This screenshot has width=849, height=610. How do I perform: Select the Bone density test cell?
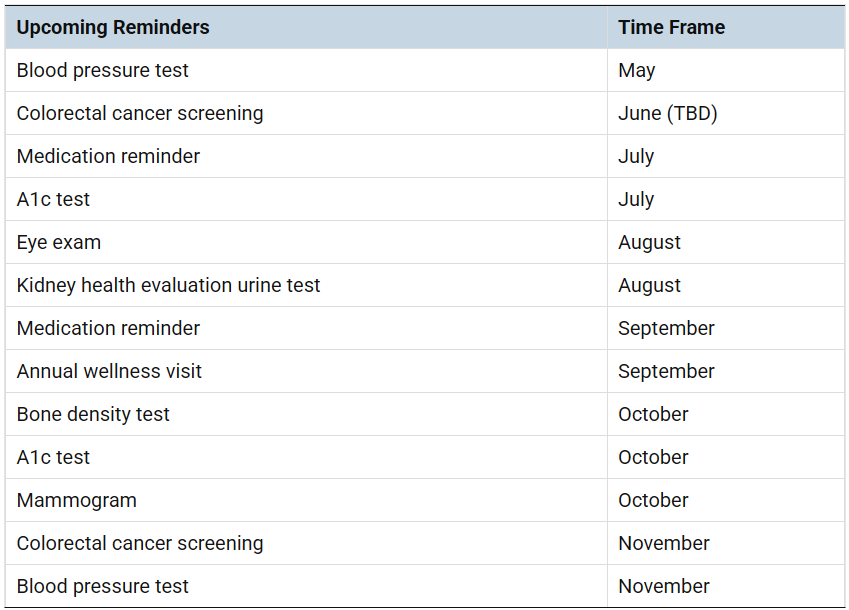pos(93,414)
